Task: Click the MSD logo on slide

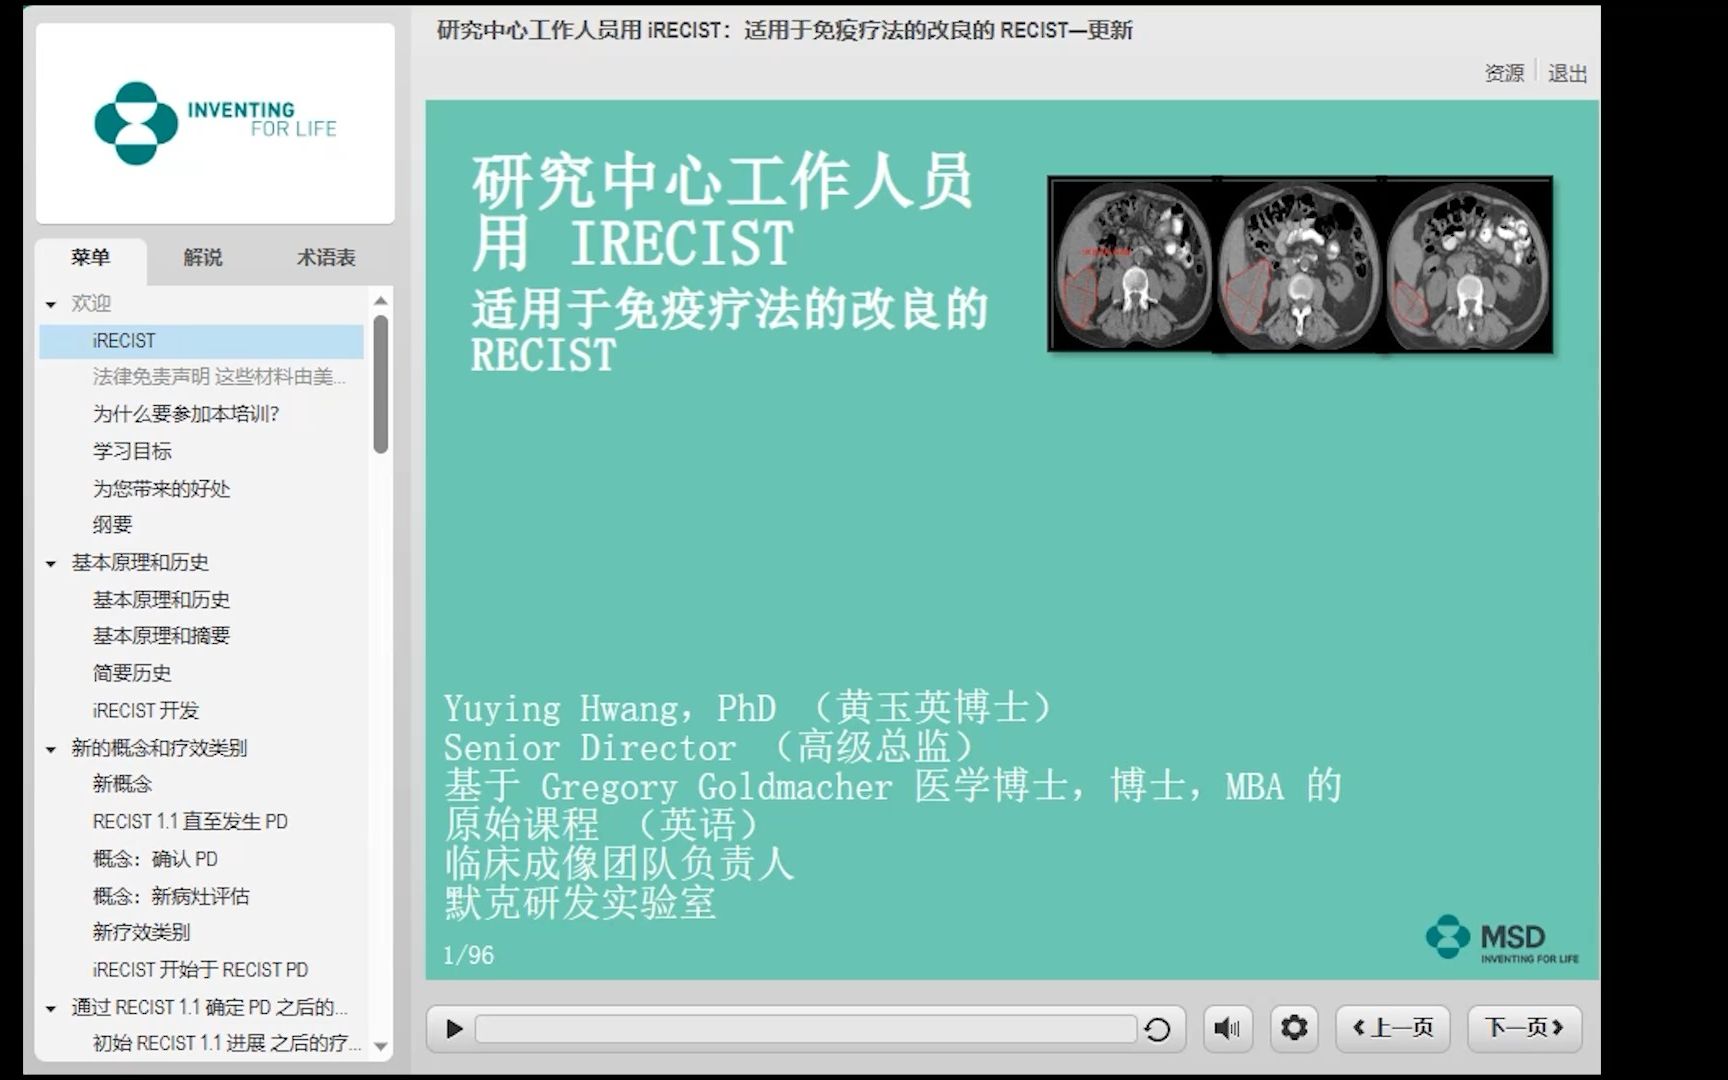Action: [1502, 940]
